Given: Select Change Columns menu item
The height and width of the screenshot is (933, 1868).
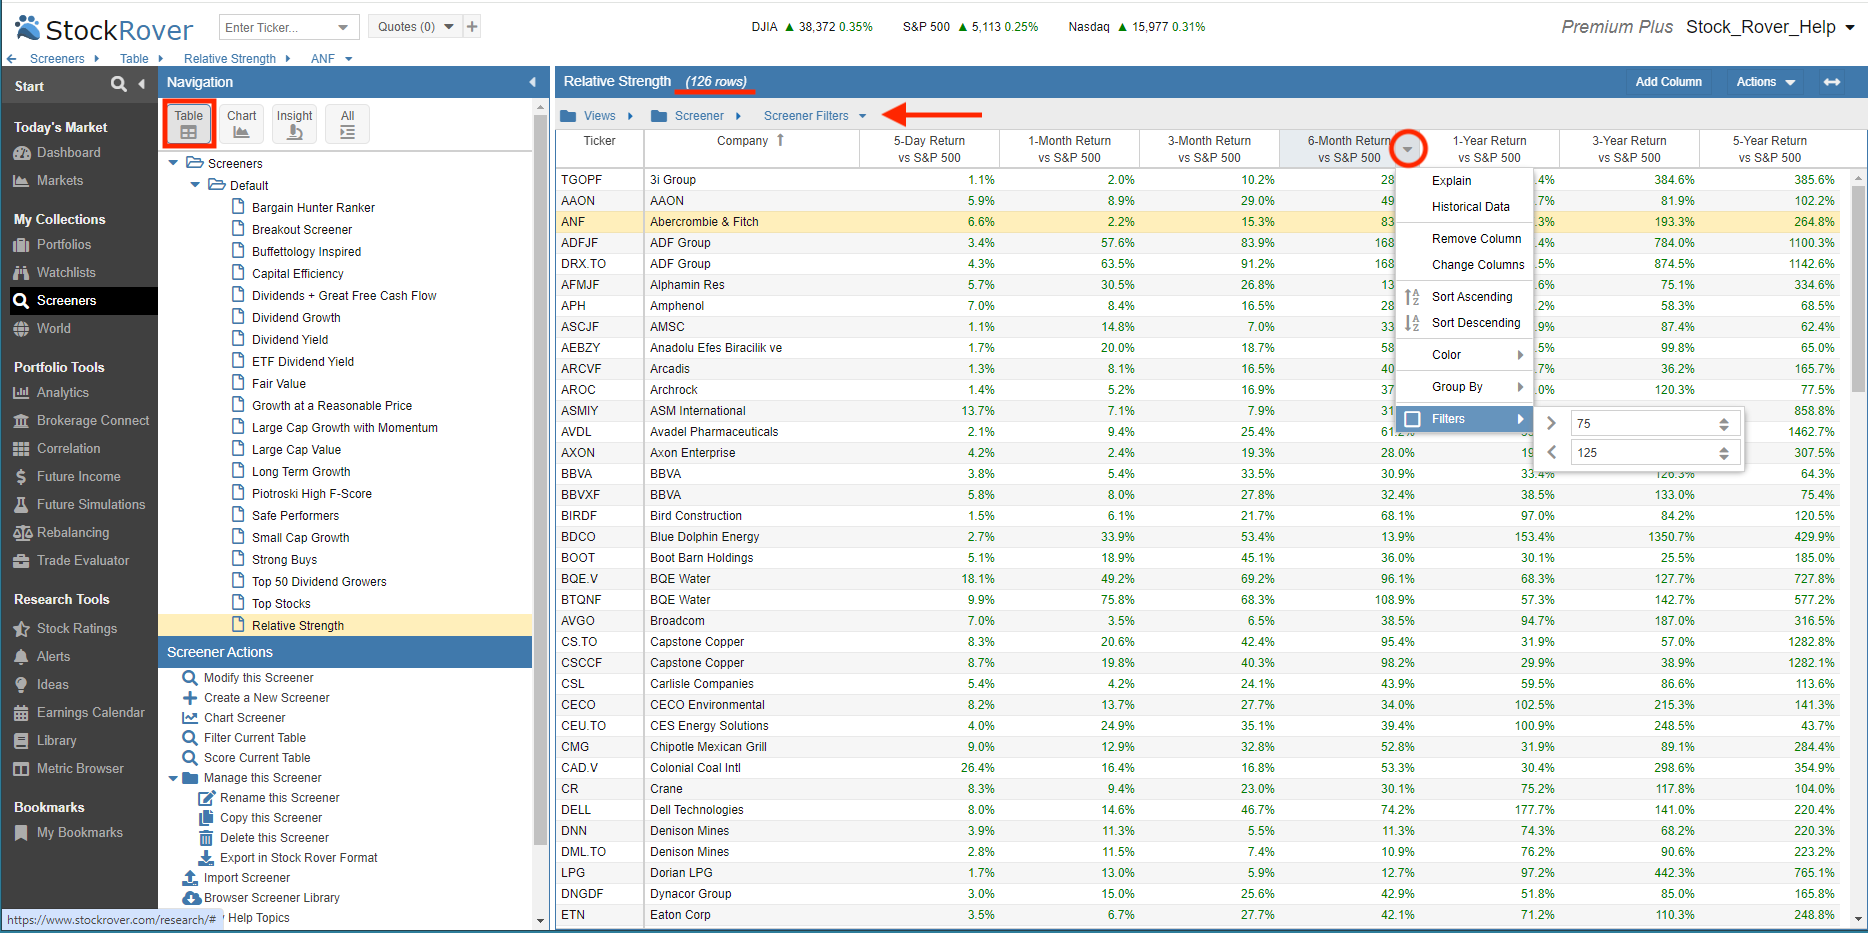Looking at the screenshot, I should [1478, 265].
